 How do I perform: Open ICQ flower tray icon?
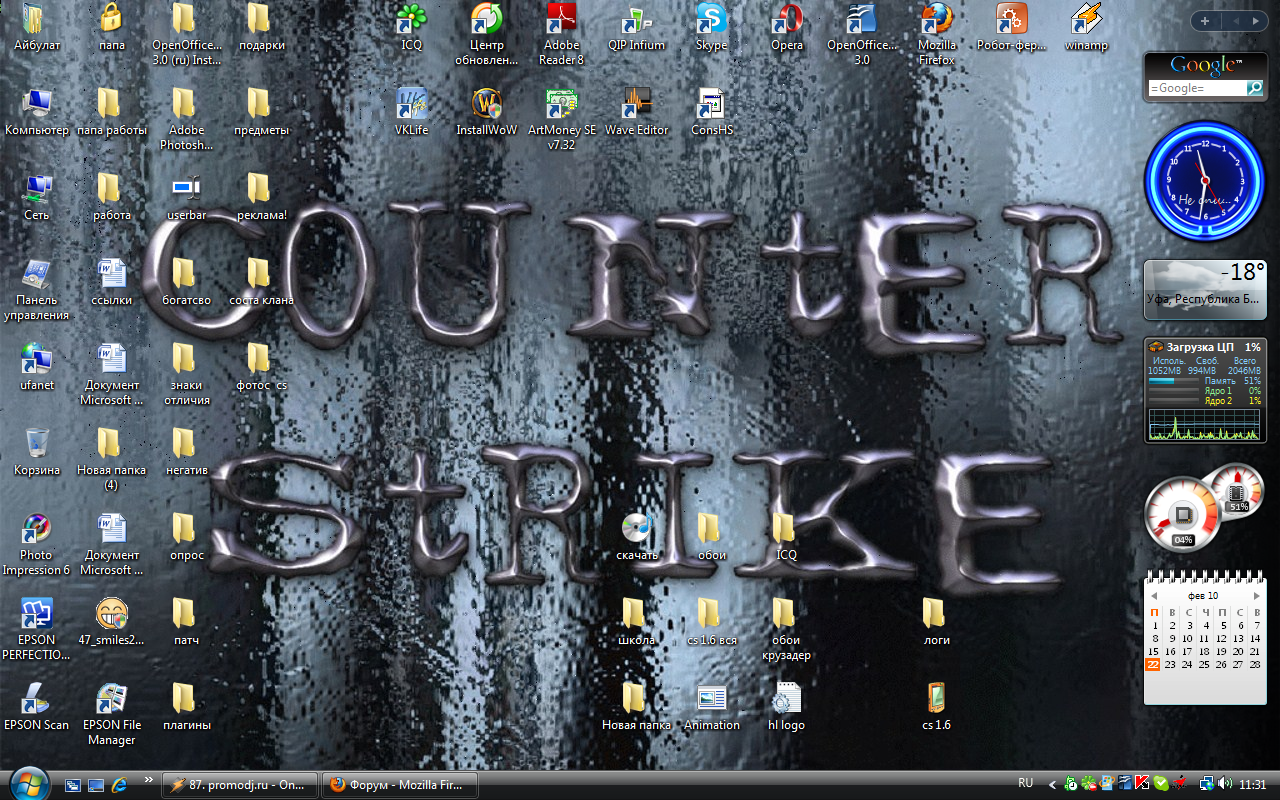(x=1089, y=783)
